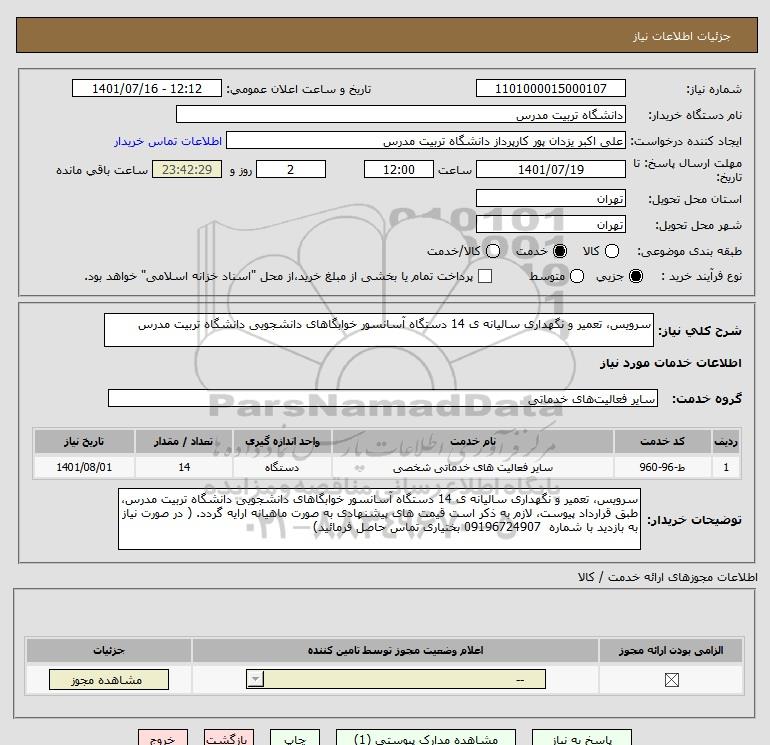Image resolution: width=770 pixels, height=745 pixels.
Task: Click service code cell ط-96-960
Action: click(x=662, y=467)
